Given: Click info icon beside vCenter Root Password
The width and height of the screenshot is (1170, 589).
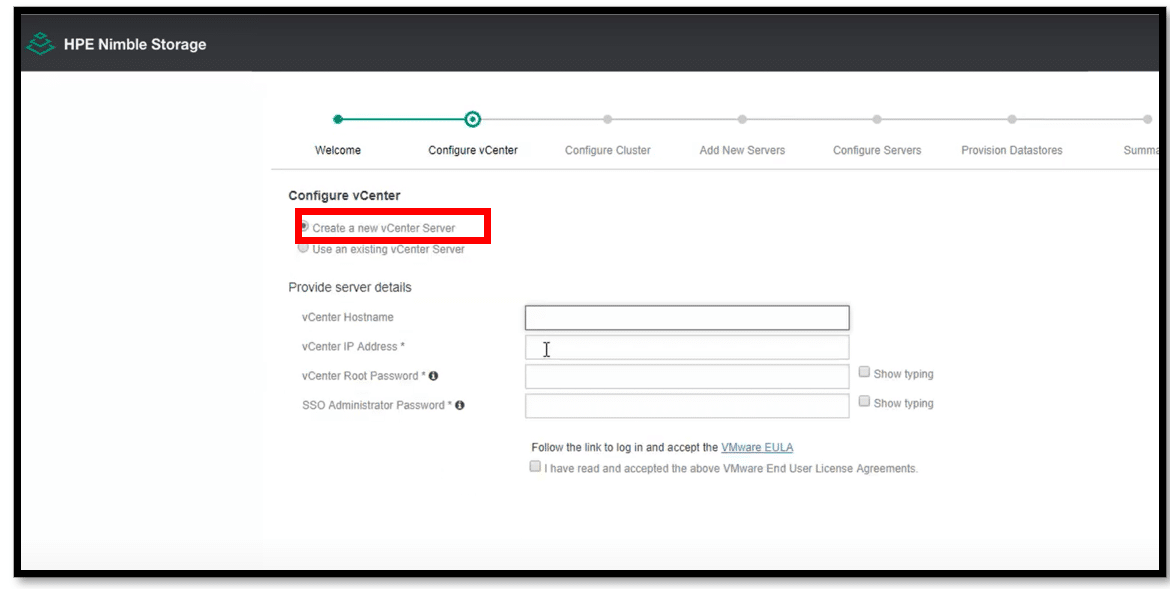Looking at the screenshot, I should (434, 375).
